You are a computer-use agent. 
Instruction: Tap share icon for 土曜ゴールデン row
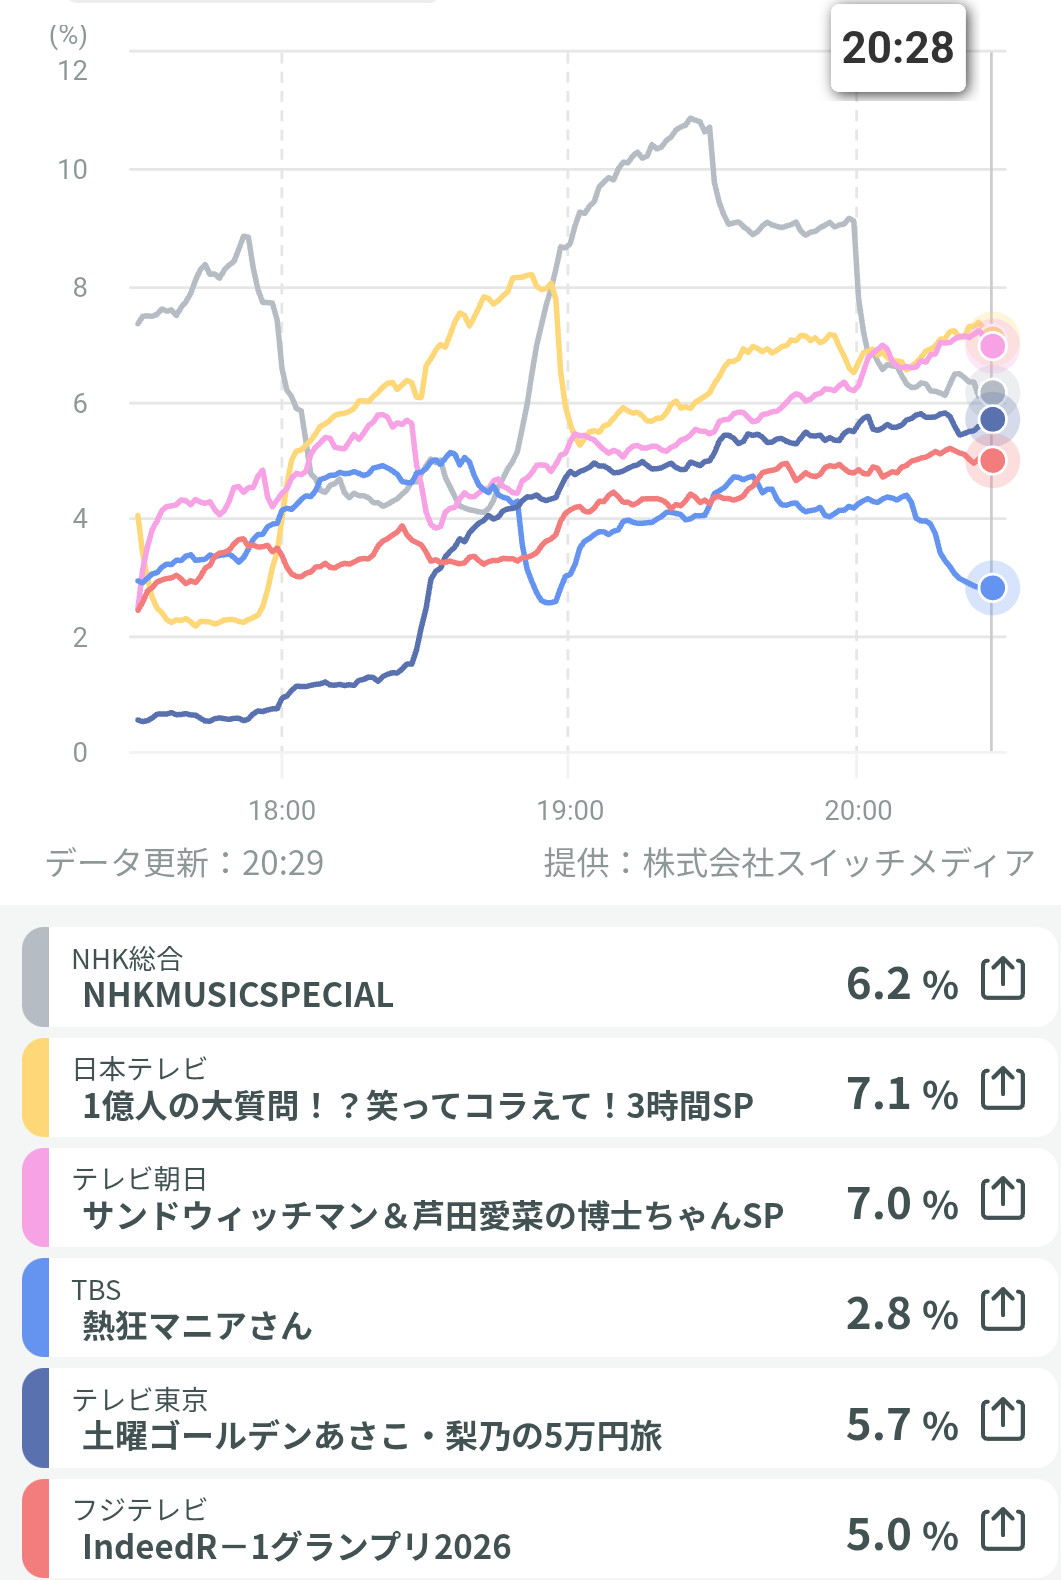(x=1003, y=1419)
